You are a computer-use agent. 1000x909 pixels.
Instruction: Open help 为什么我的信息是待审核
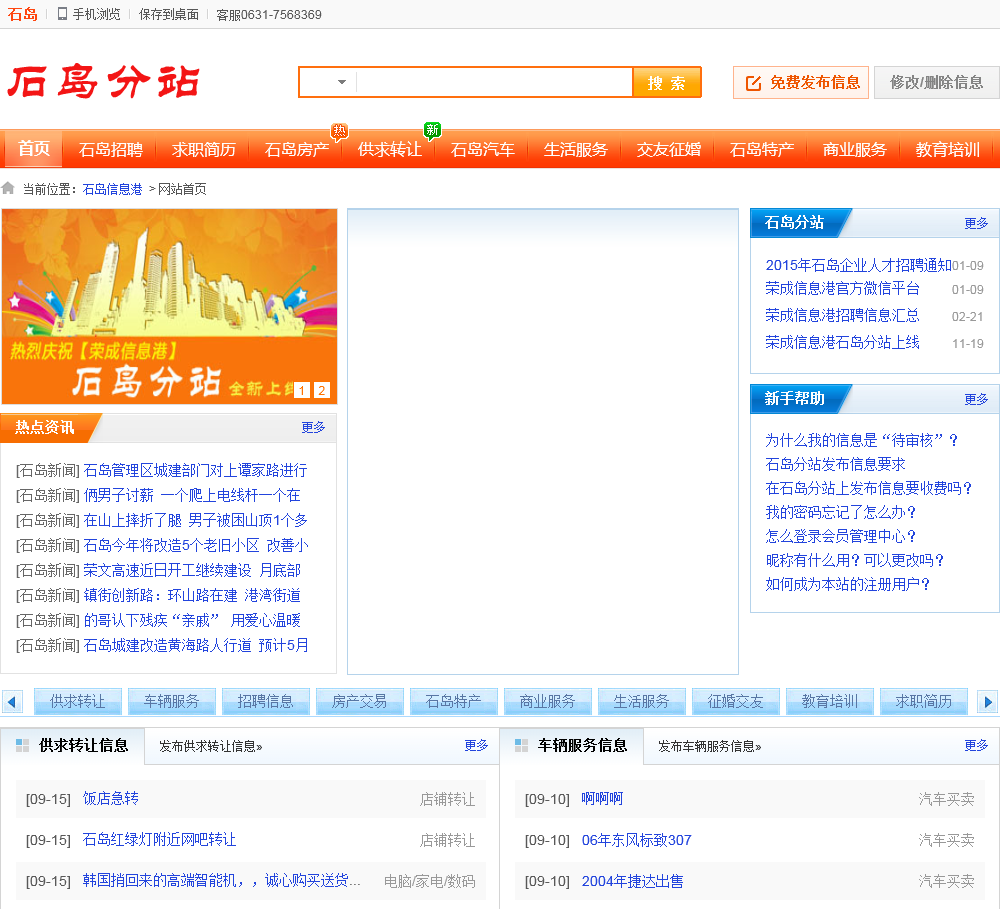coord(862,440)
